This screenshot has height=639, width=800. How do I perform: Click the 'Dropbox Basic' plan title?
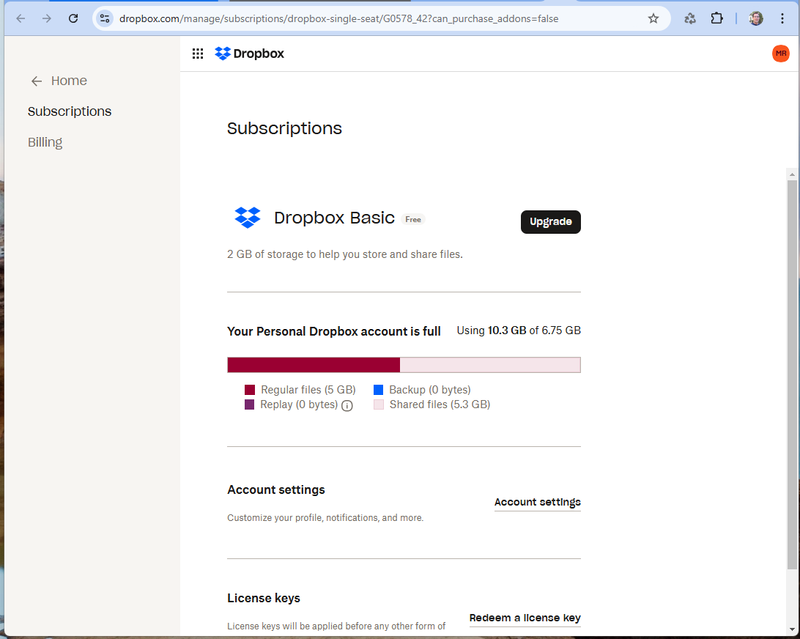click(x=334, y=218)
